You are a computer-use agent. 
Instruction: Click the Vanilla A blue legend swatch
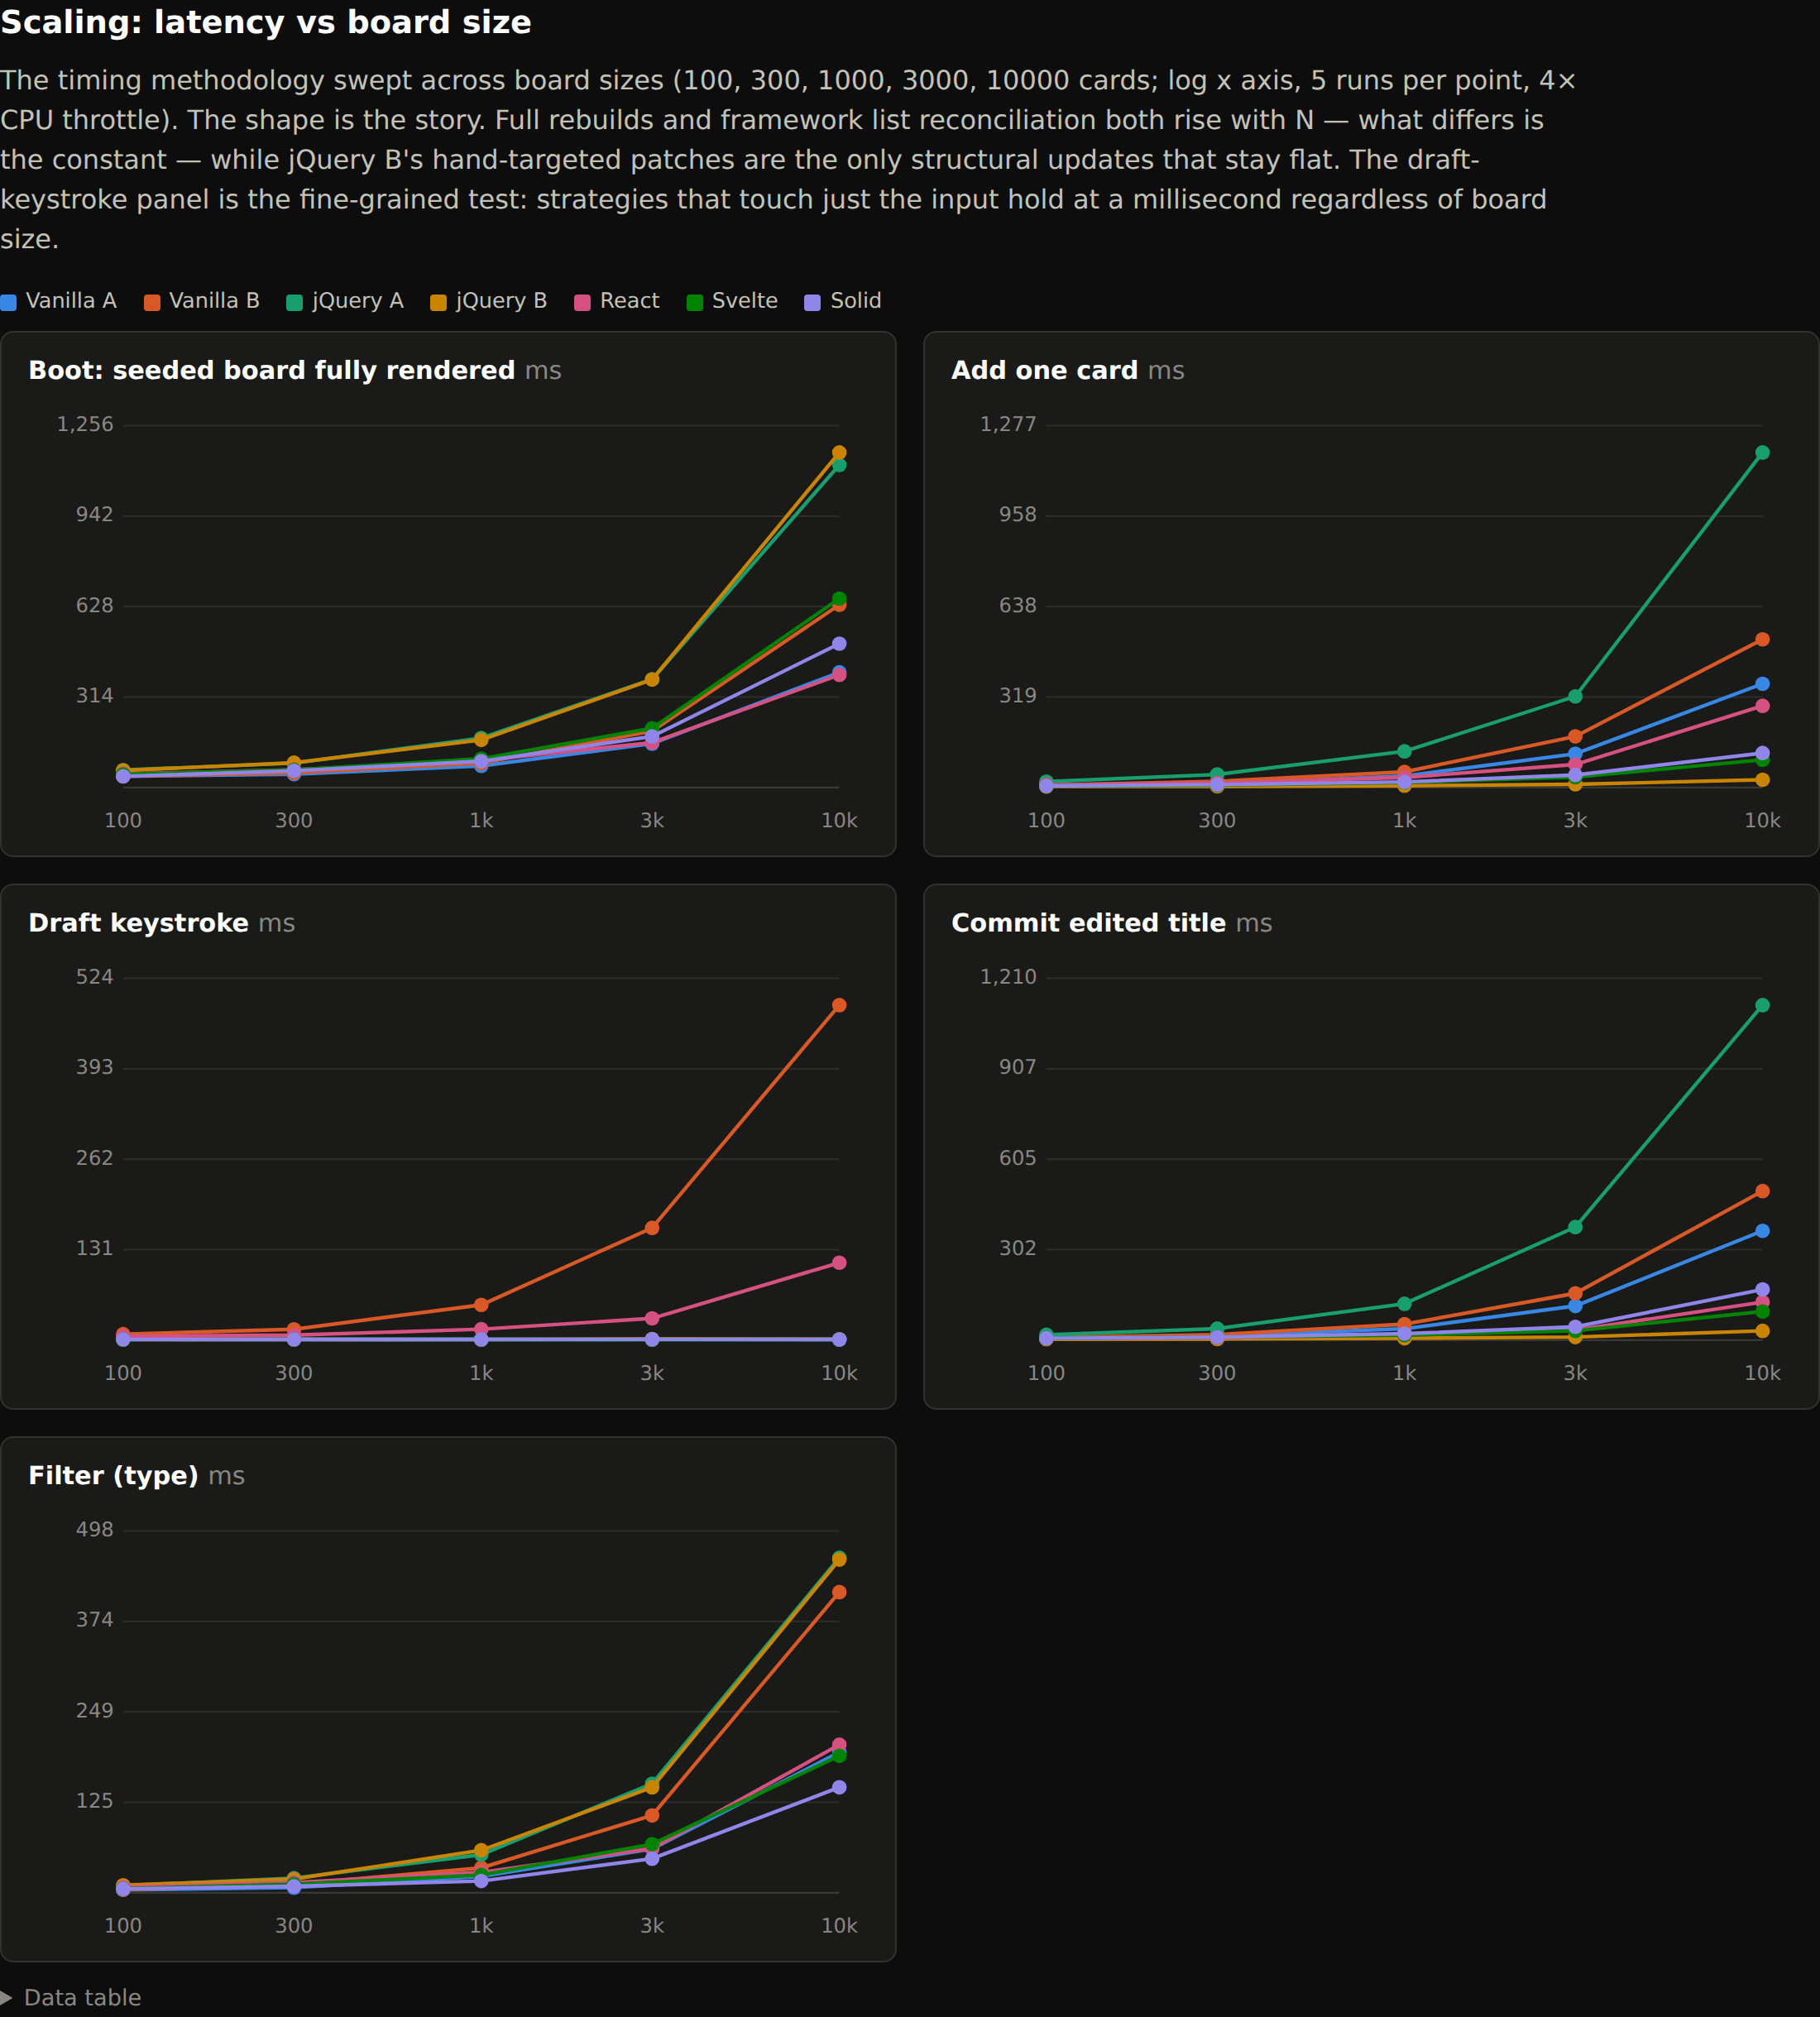tap(8, 303)
